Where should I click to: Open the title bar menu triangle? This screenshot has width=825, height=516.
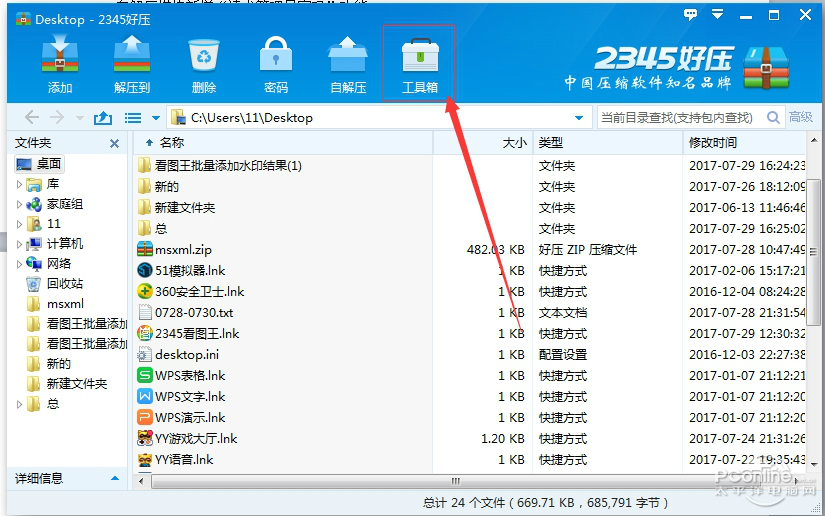717,14
